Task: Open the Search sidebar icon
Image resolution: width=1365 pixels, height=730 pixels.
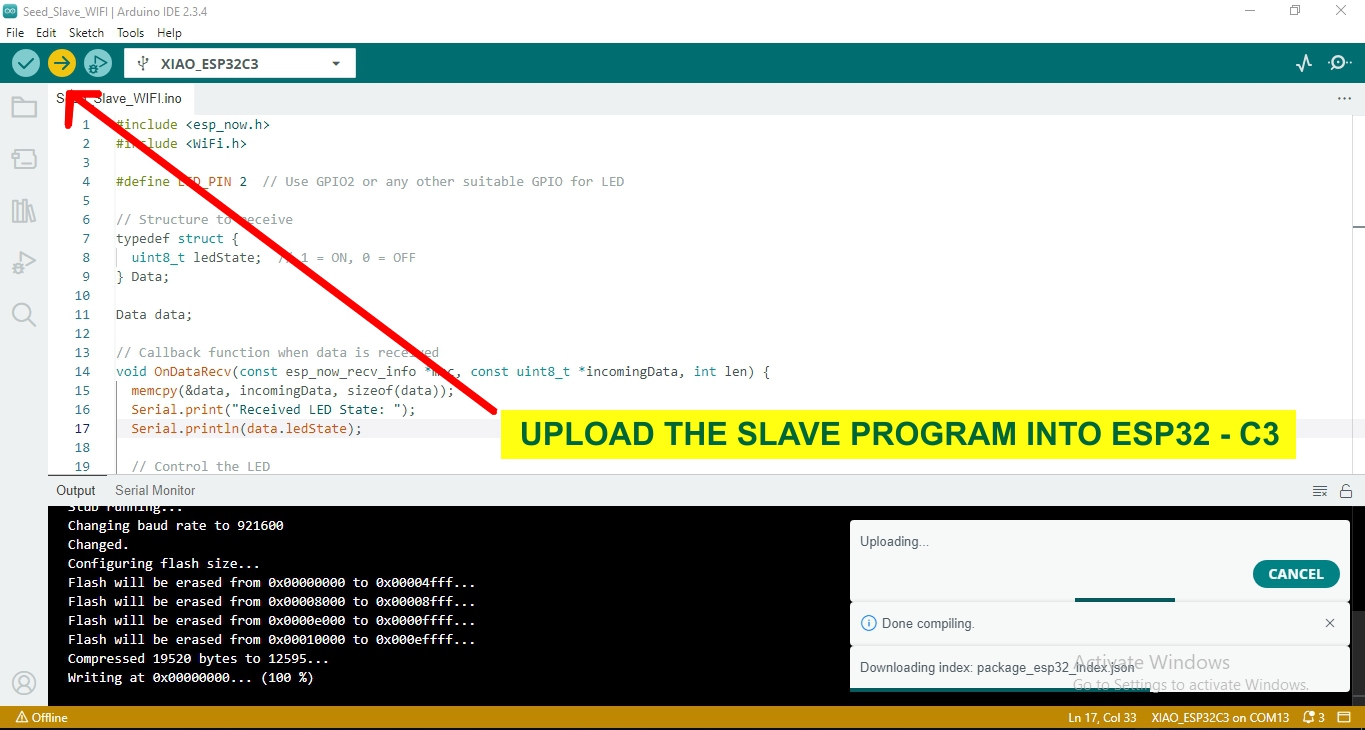Action: click(x=24, y=315)
